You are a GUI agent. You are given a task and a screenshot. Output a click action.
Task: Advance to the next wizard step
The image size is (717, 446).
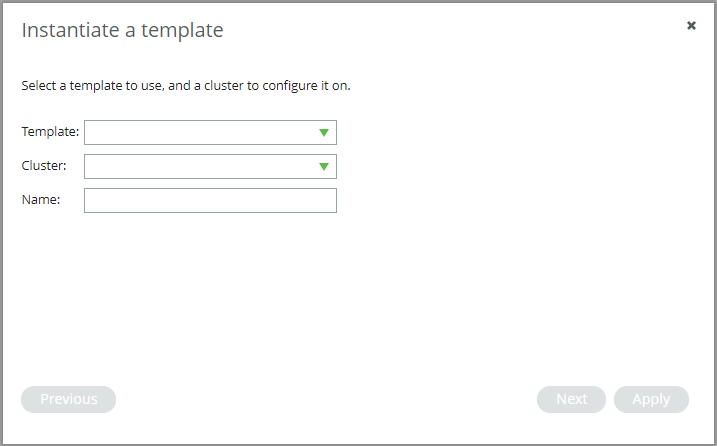(572, 399)
